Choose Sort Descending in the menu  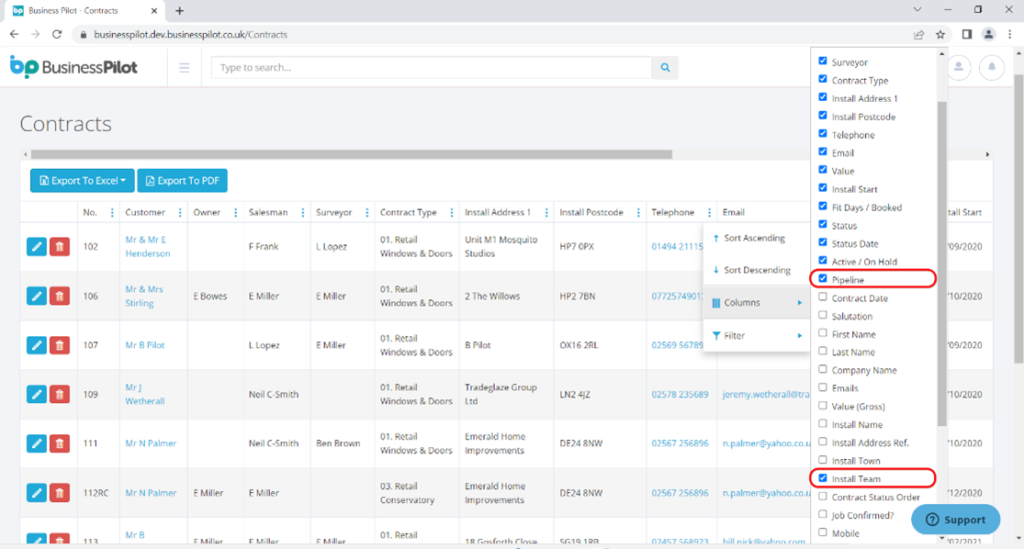pyautogui.click(x=756, y=270)
